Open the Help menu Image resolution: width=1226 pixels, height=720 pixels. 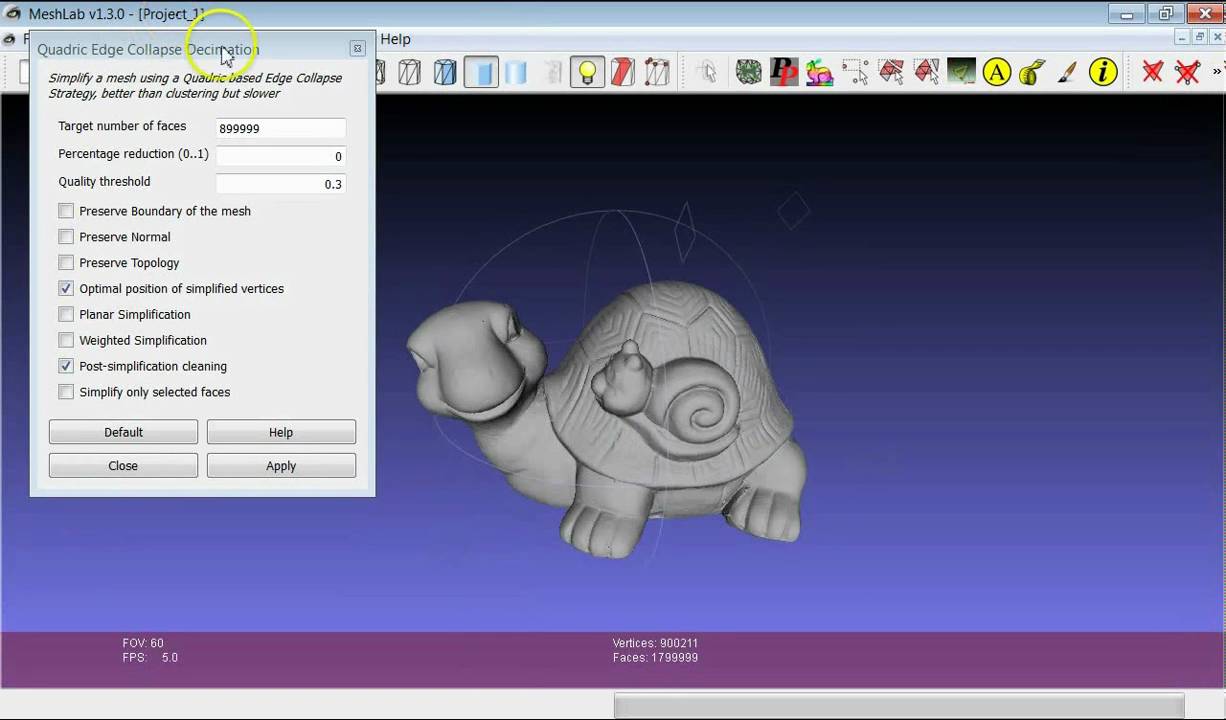[x=395, y=39]
